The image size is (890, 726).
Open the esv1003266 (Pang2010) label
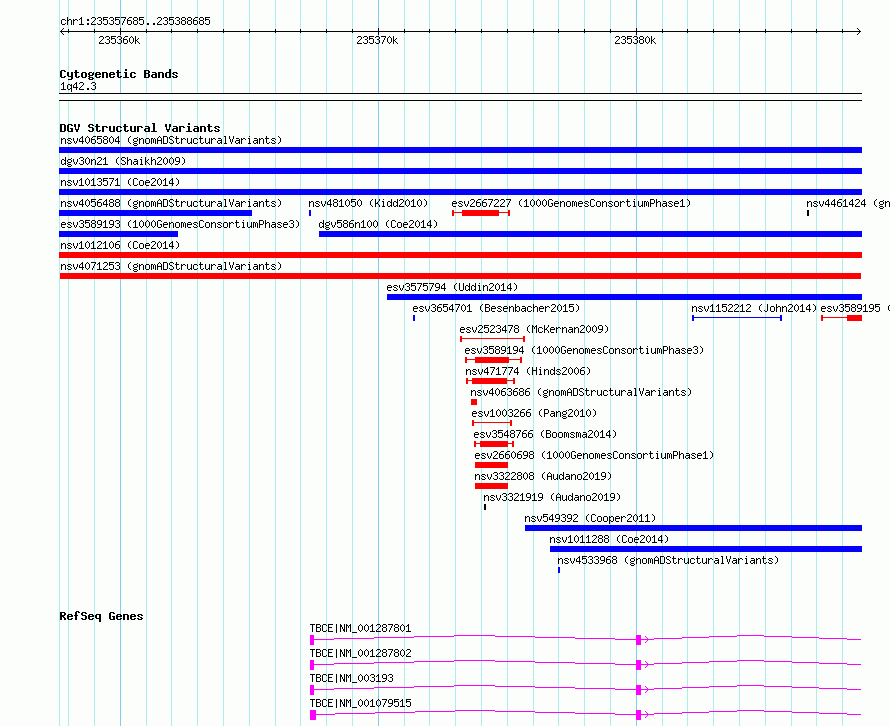[534, 413]
